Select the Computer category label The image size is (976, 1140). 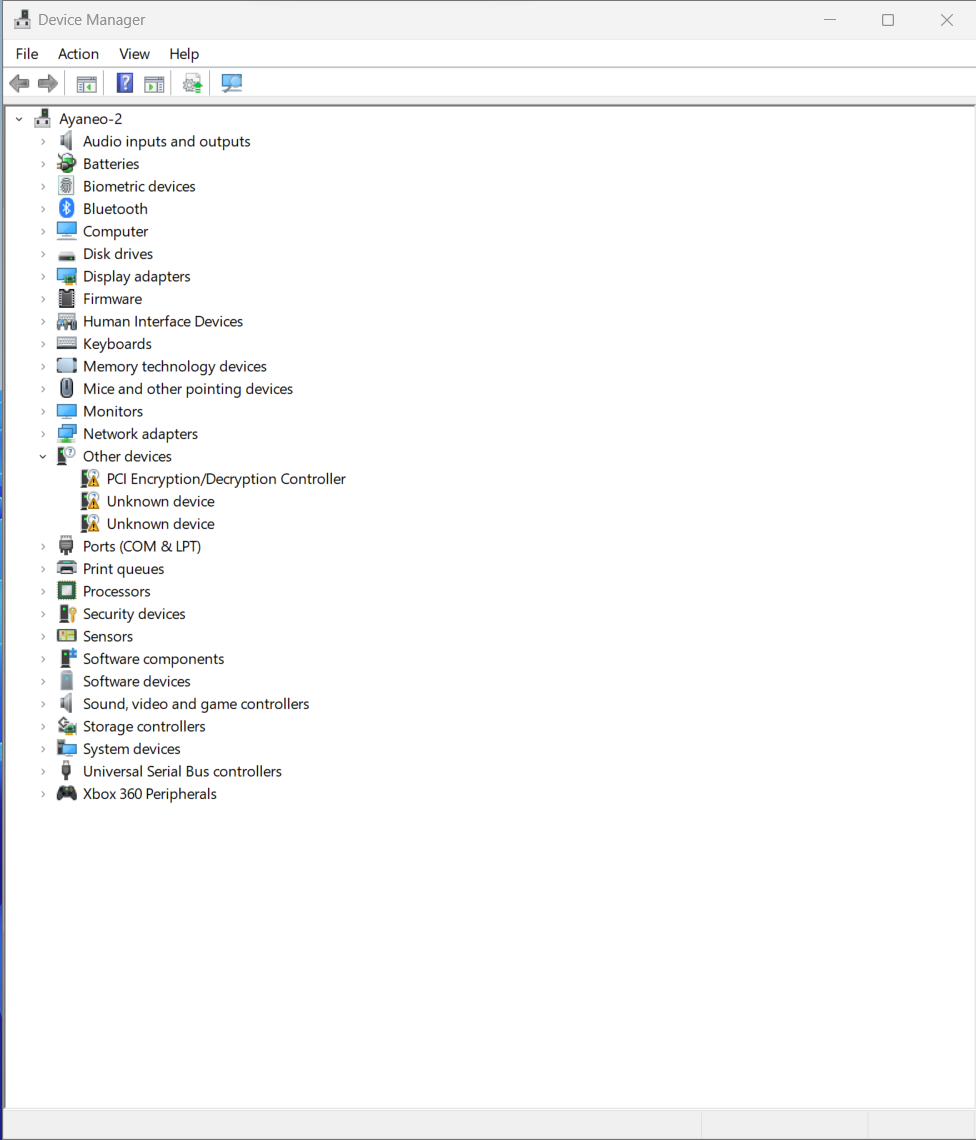tap(116, 231)
